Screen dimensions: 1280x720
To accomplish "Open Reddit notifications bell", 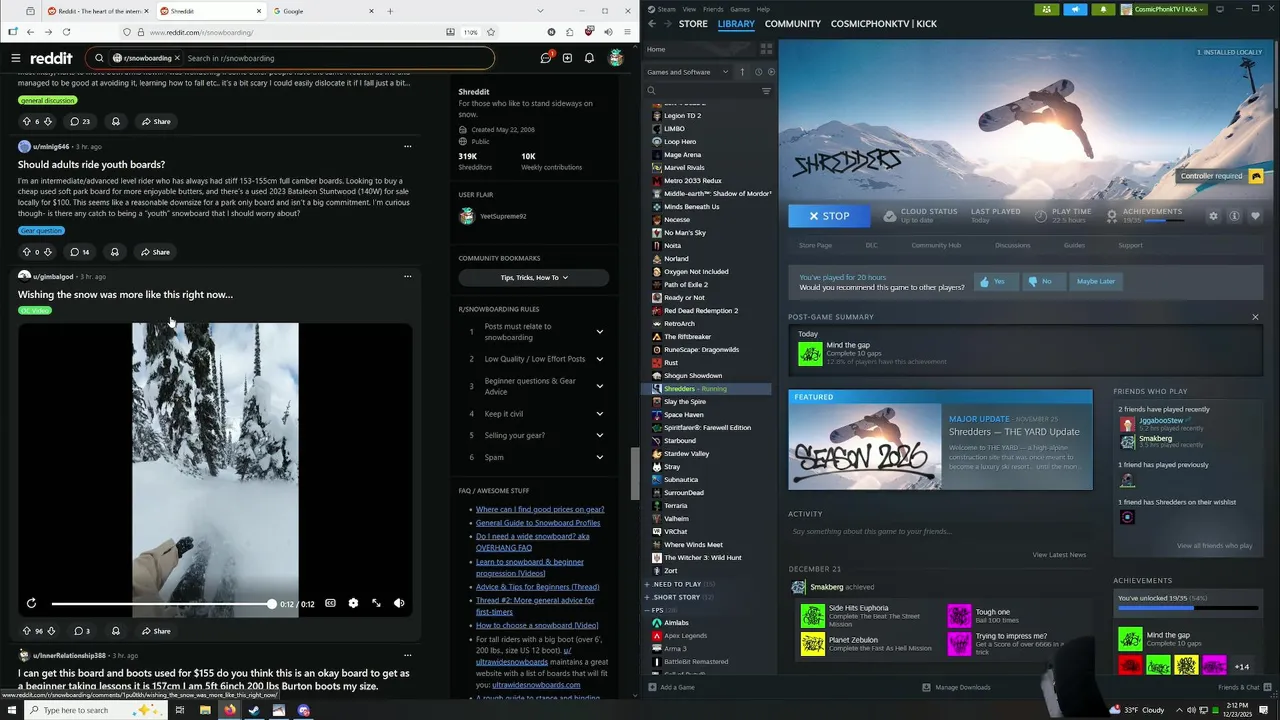I will click(x=589, y=58).
